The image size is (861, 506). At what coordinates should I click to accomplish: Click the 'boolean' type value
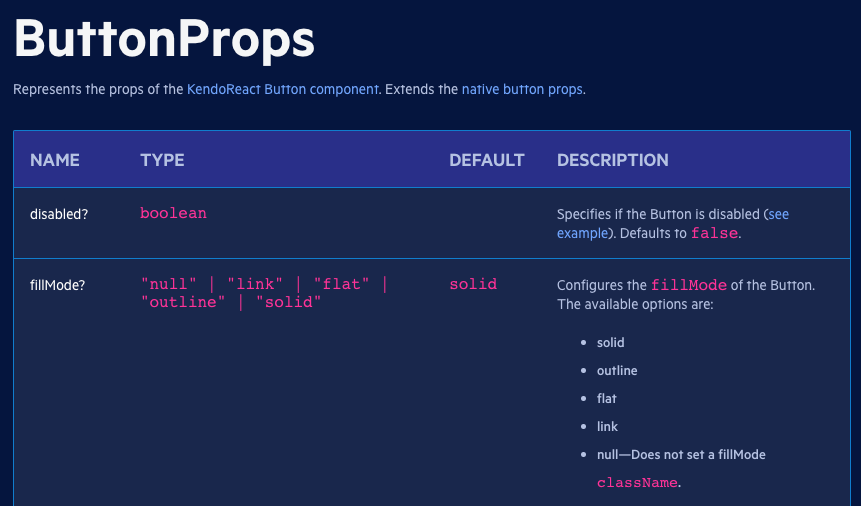(x=174, y=213)
